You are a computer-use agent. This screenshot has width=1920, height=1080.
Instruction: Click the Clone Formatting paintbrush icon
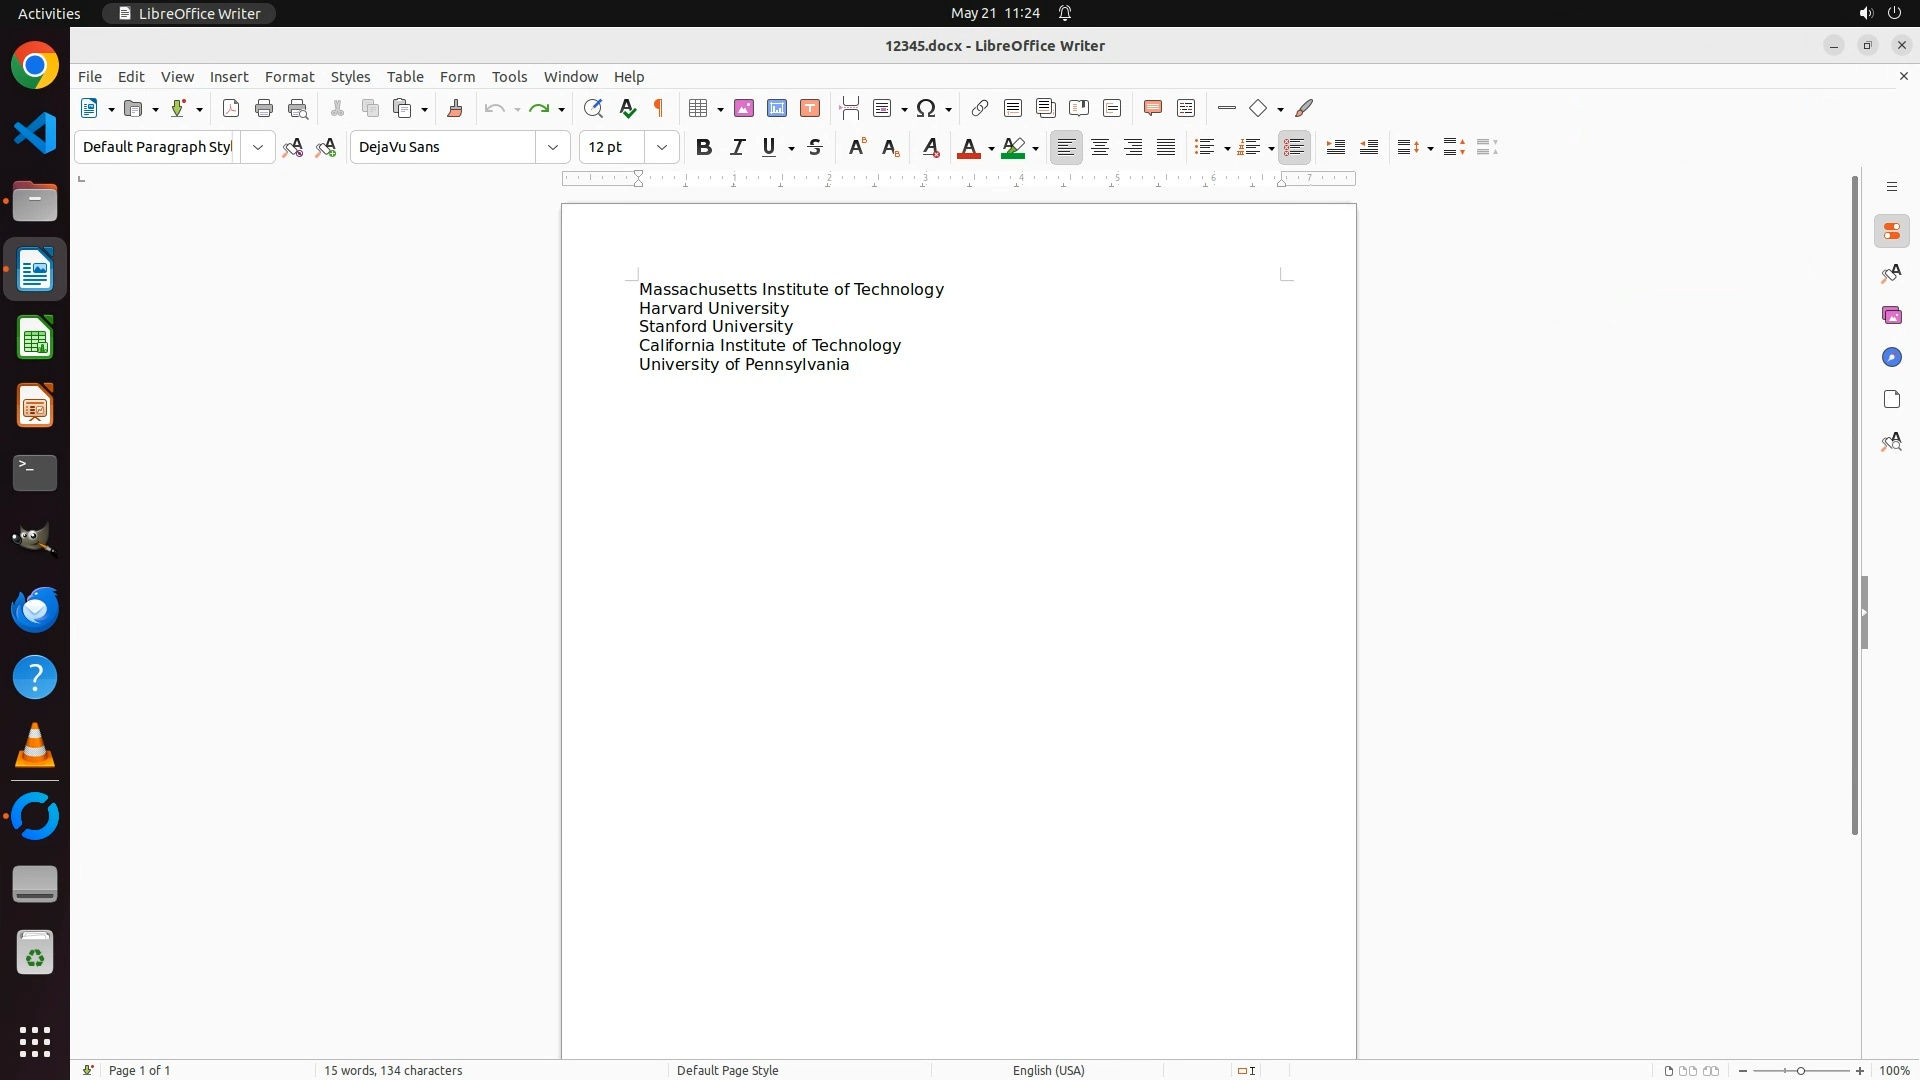click(x=455, y=108)
